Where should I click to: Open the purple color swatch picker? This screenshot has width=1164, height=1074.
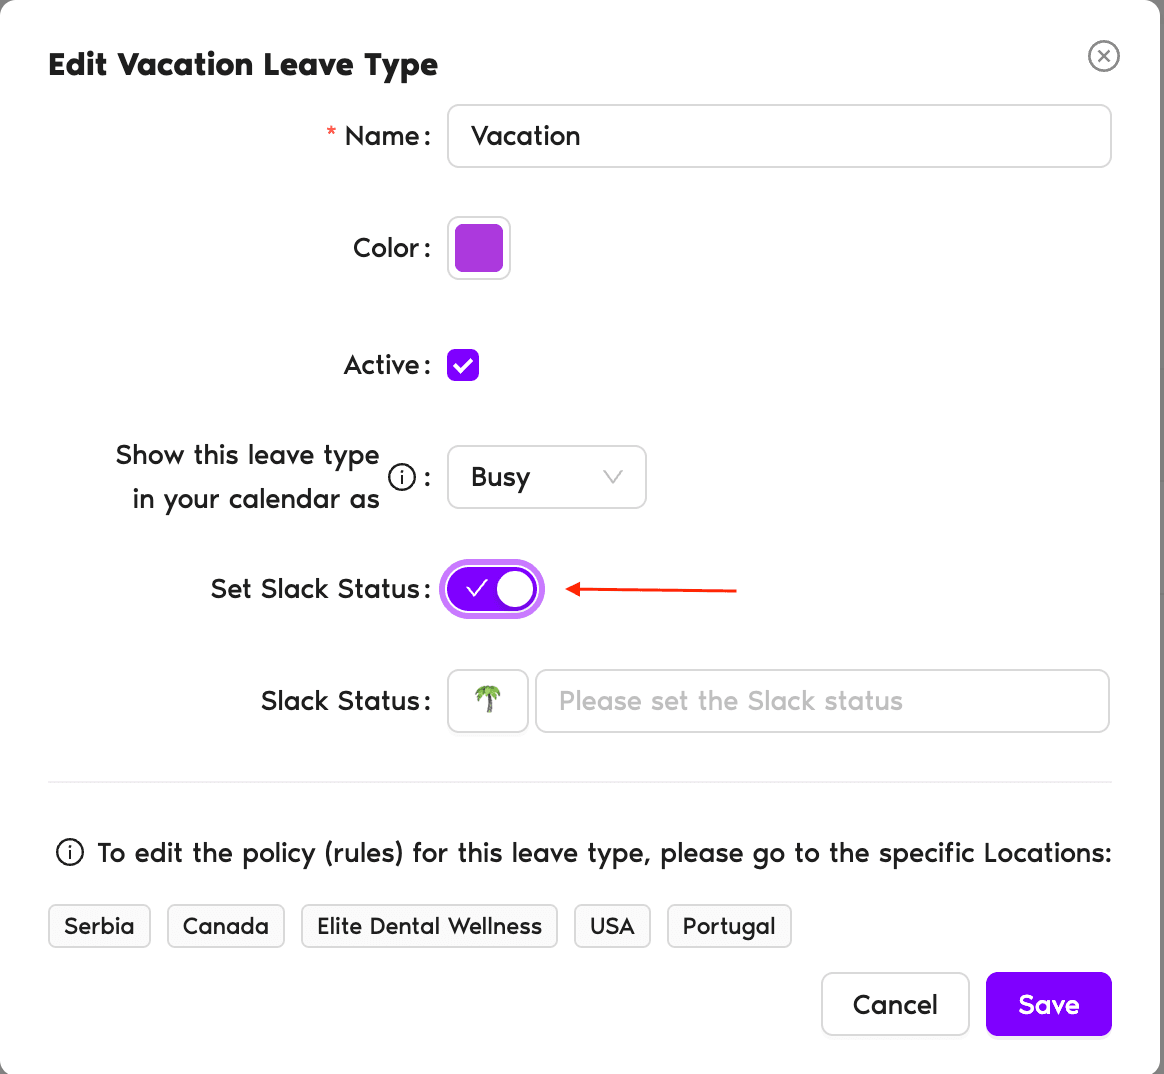pos(479,248)
